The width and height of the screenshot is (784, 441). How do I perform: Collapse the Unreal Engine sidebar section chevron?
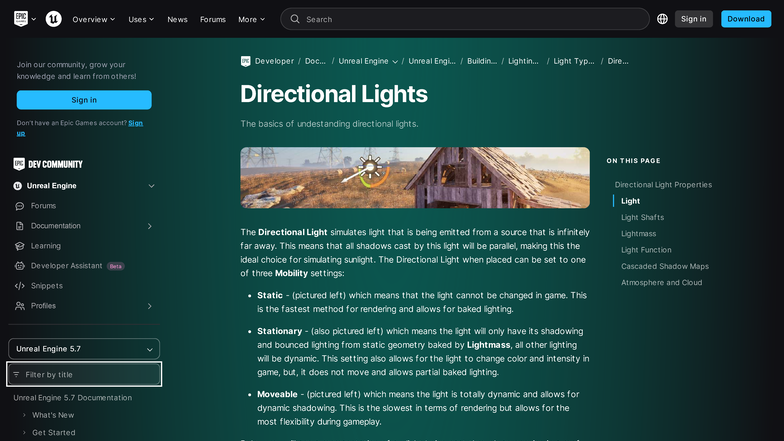click(151, 186)
